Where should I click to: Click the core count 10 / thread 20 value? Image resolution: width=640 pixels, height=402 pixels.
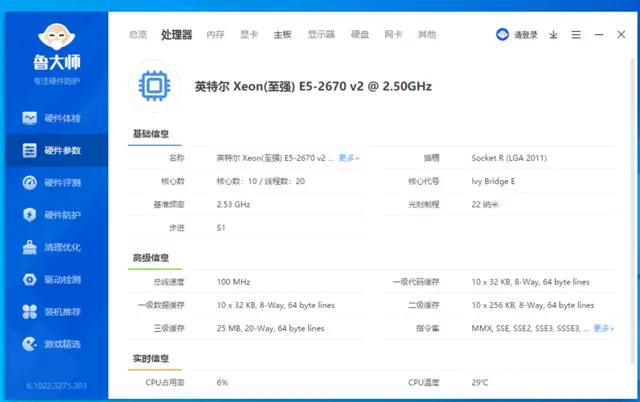tap(261, 181)
